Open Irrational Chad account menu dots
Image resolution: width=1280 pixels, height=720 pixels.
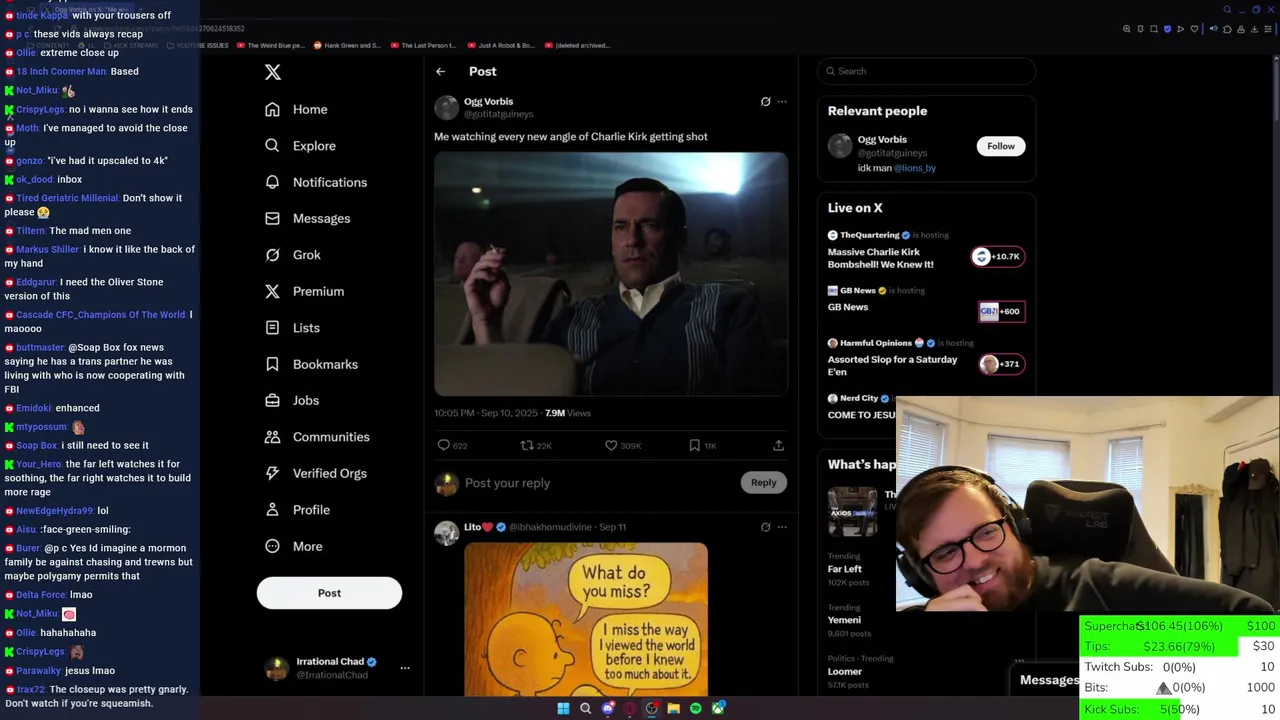405,668
